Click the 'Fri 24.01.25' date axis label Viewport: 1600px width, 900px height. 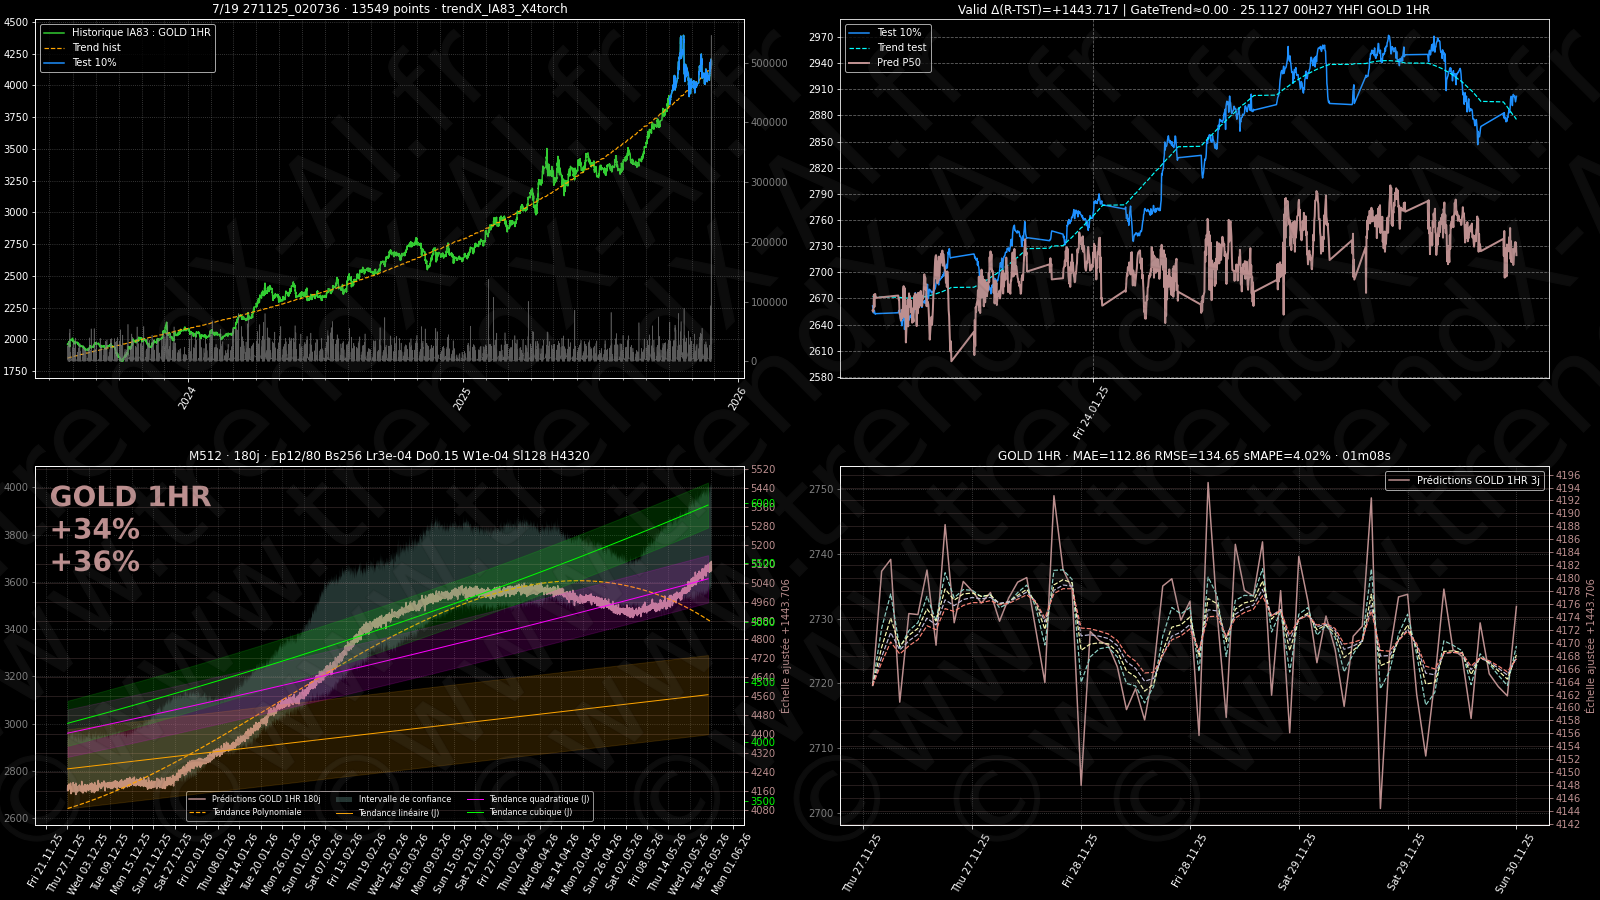pos(1091,413)
